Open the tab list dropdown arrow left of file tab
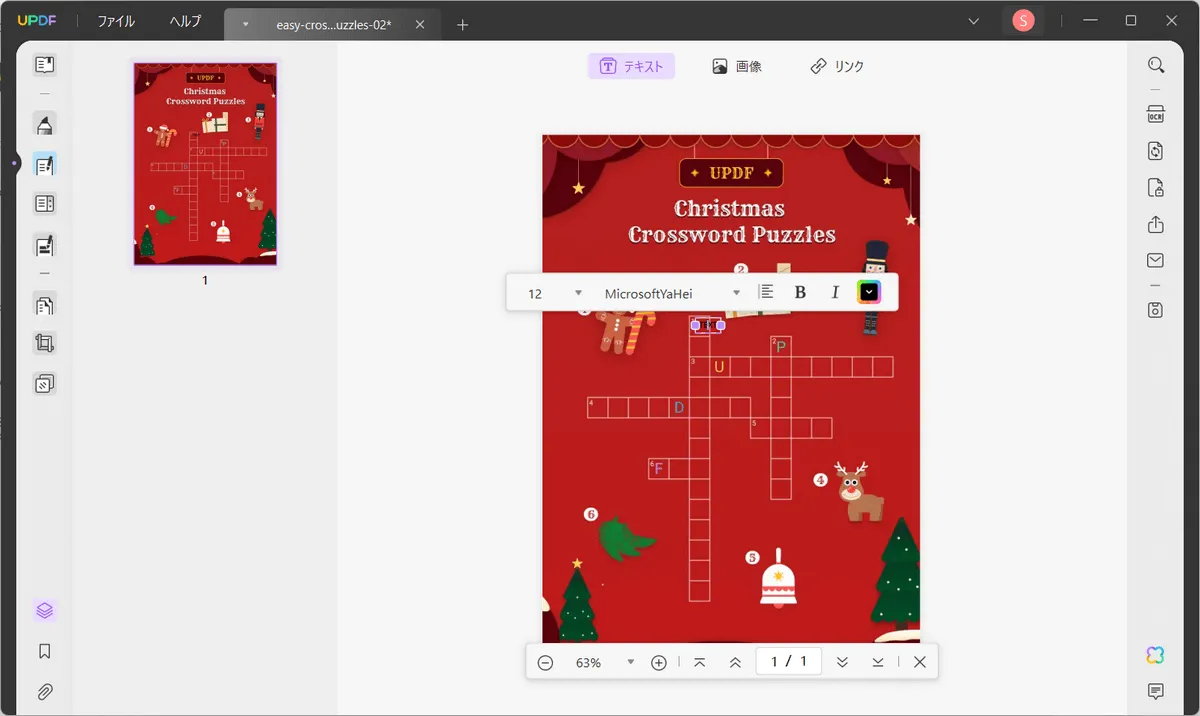 (245, 24)
